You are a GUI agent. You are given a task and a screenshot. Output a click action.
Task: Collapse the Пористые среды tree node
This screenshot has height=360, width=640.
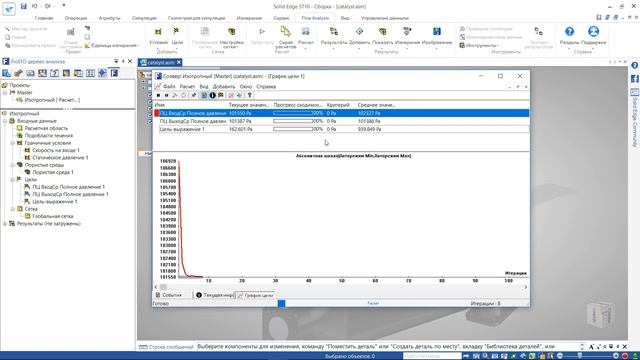[13, 165]
